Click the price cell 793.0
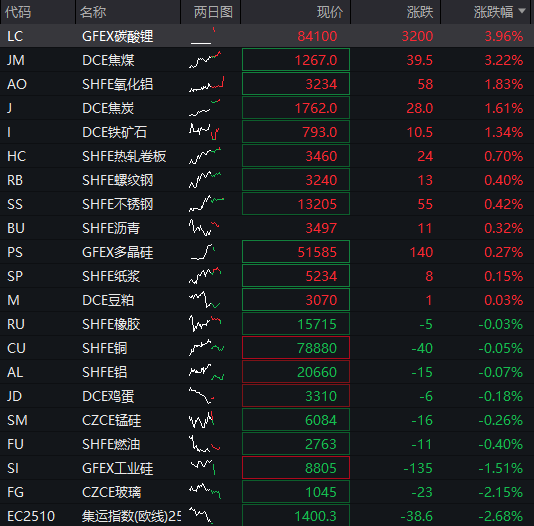This screenshot has width=534, height=526. pyautogui.click(x=296, y=132)
